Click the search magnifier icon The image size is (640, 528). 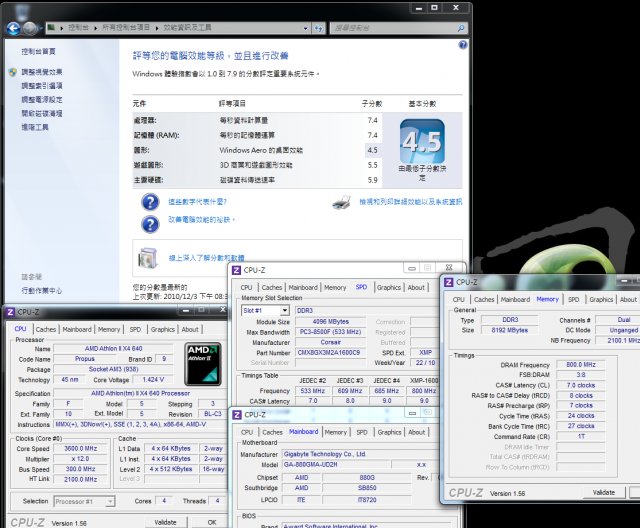tap(461, 28)
